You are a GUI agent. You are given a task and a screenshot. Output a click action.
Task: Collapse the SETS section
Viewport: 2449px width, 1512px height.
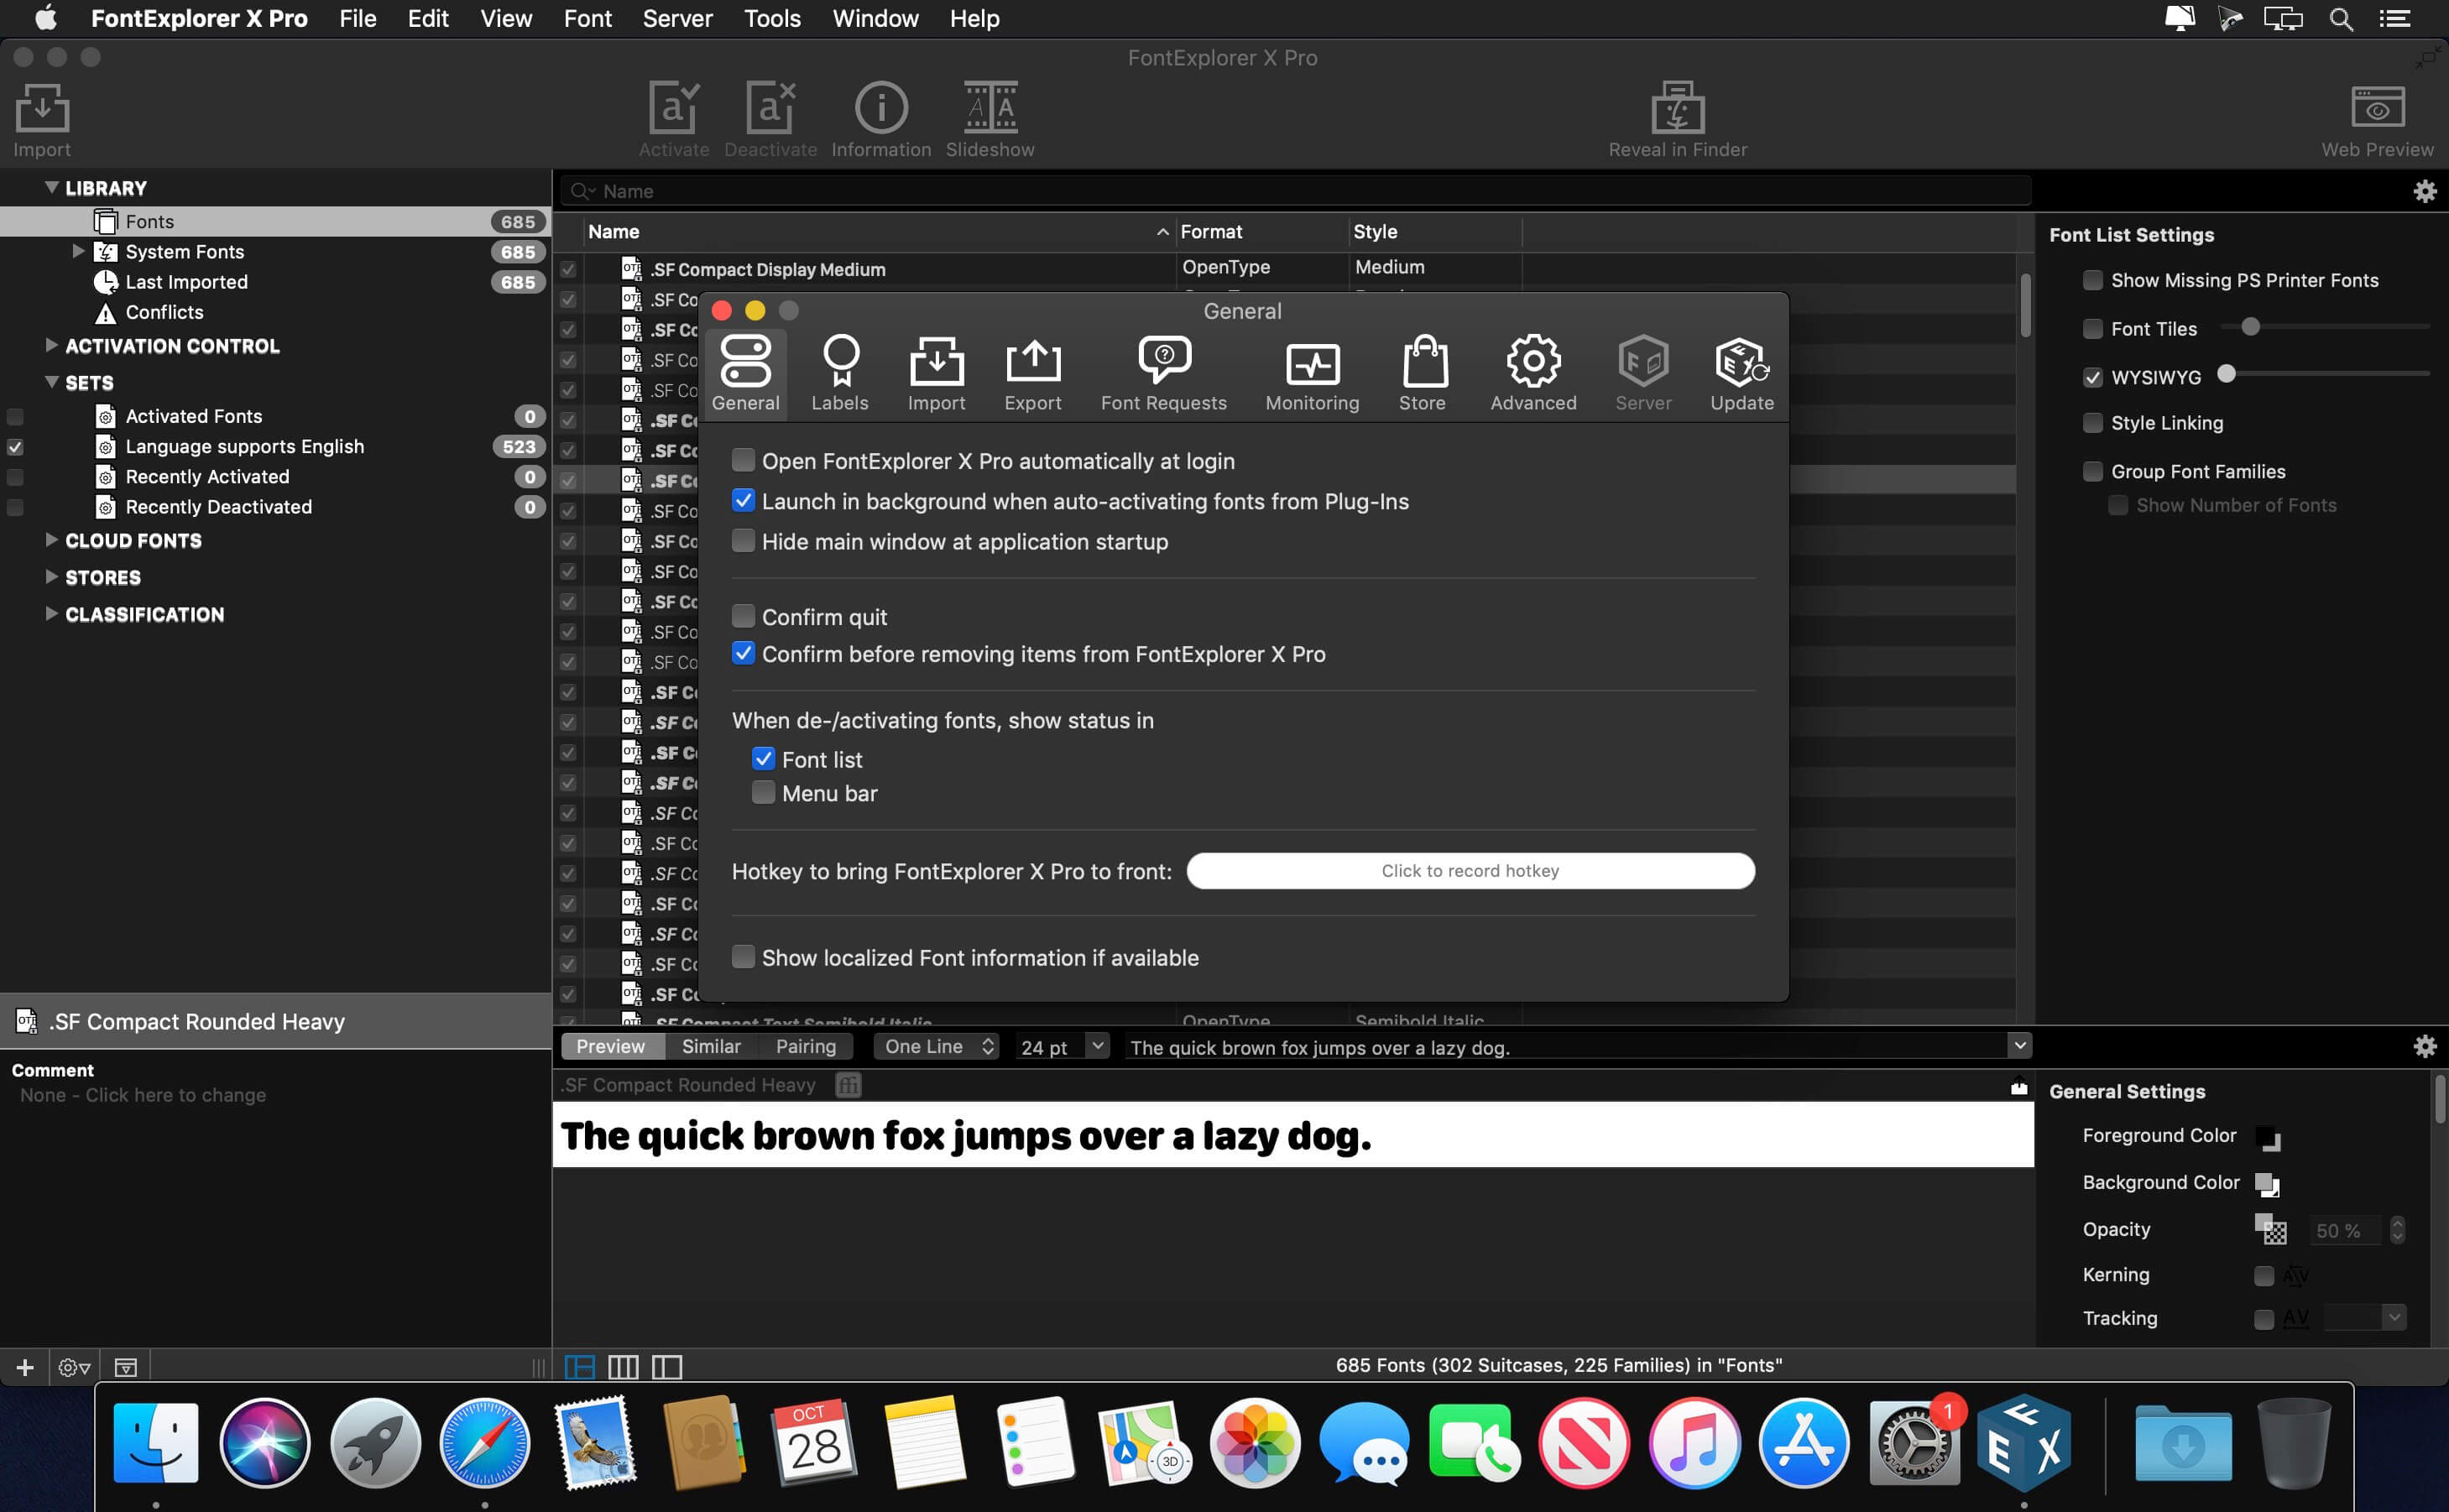[52, 382]
